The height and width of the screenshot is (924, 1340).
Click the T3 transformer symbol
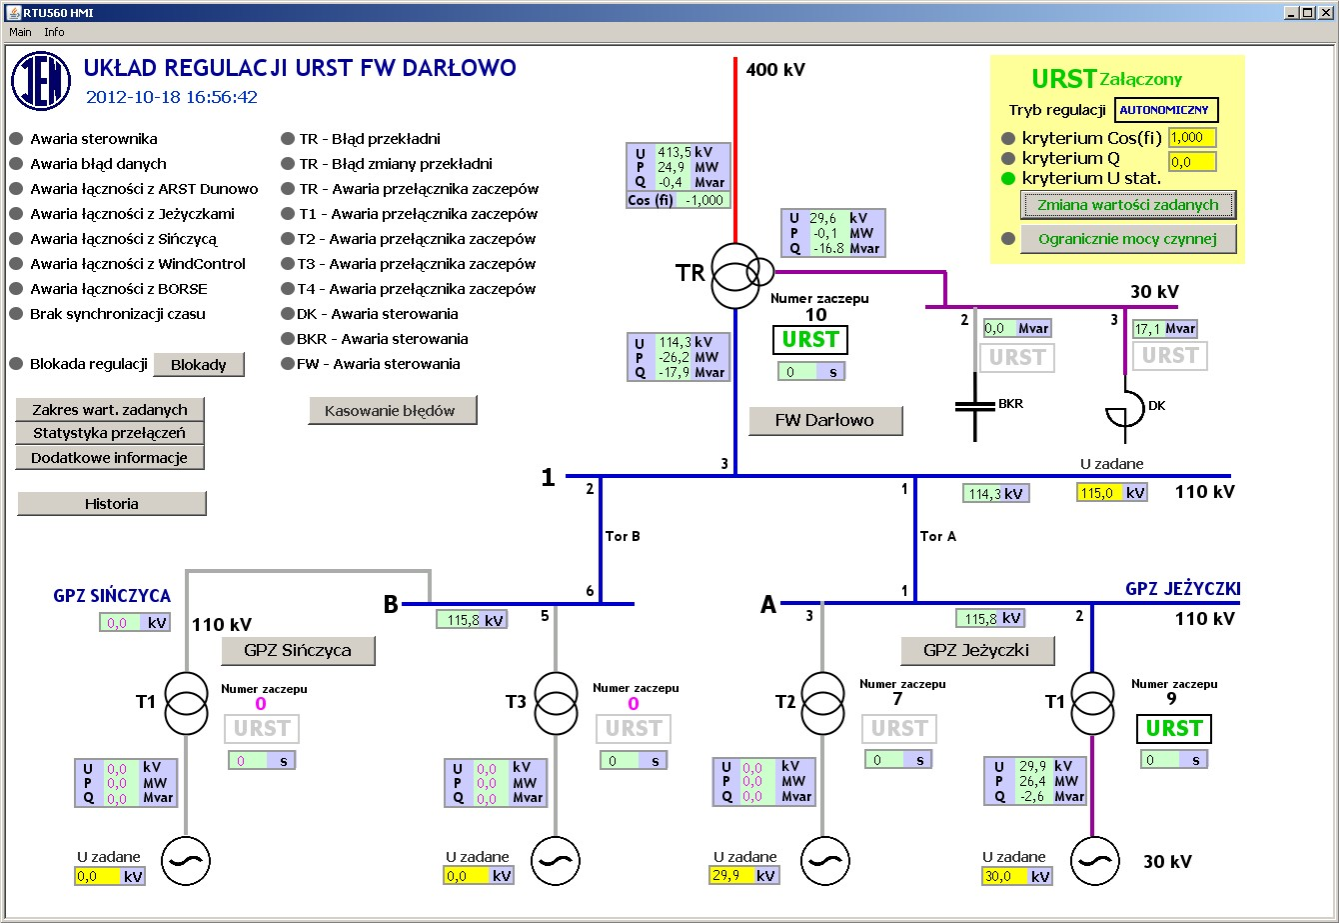click(555, 704)
